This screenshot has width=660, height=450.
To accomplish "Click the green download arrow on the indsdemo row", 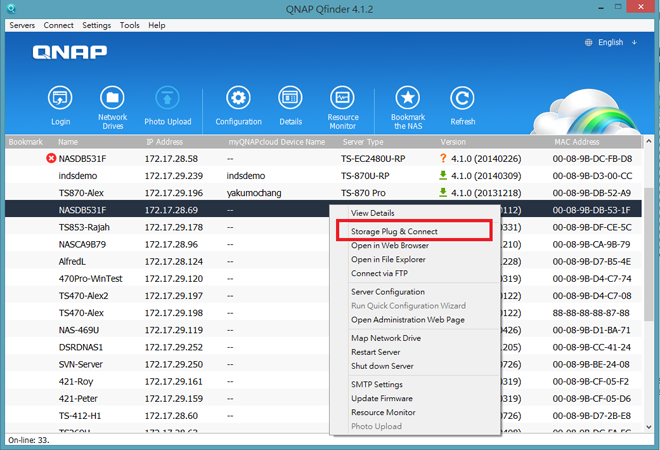I will pyautogui.click(x=443, y=175).
